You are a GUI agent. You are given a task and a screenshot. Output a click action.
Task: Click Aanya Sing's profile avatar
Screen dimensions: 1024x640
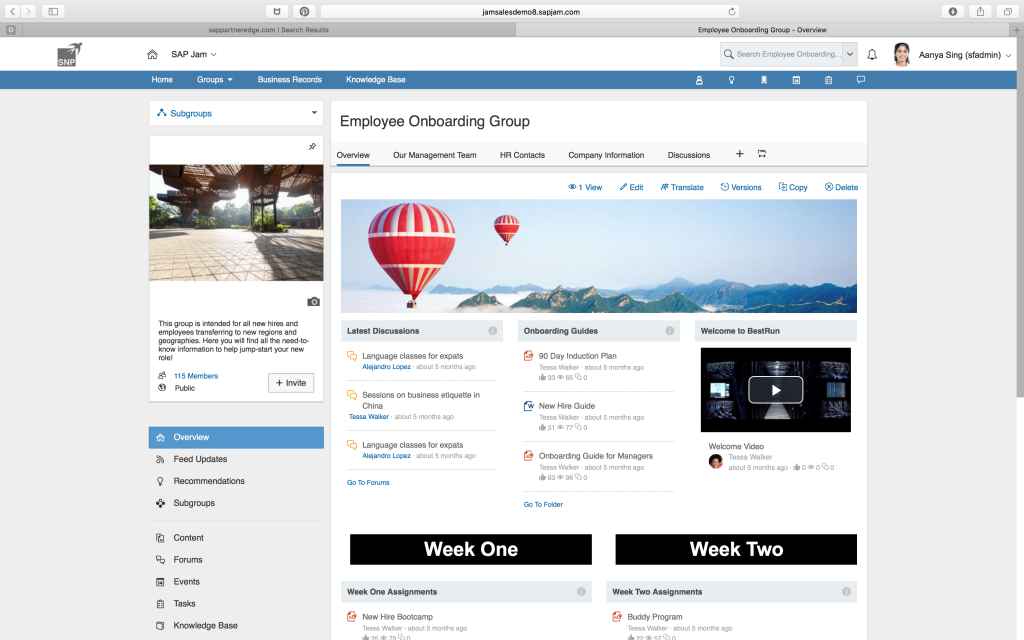click(x=902, y=55)
